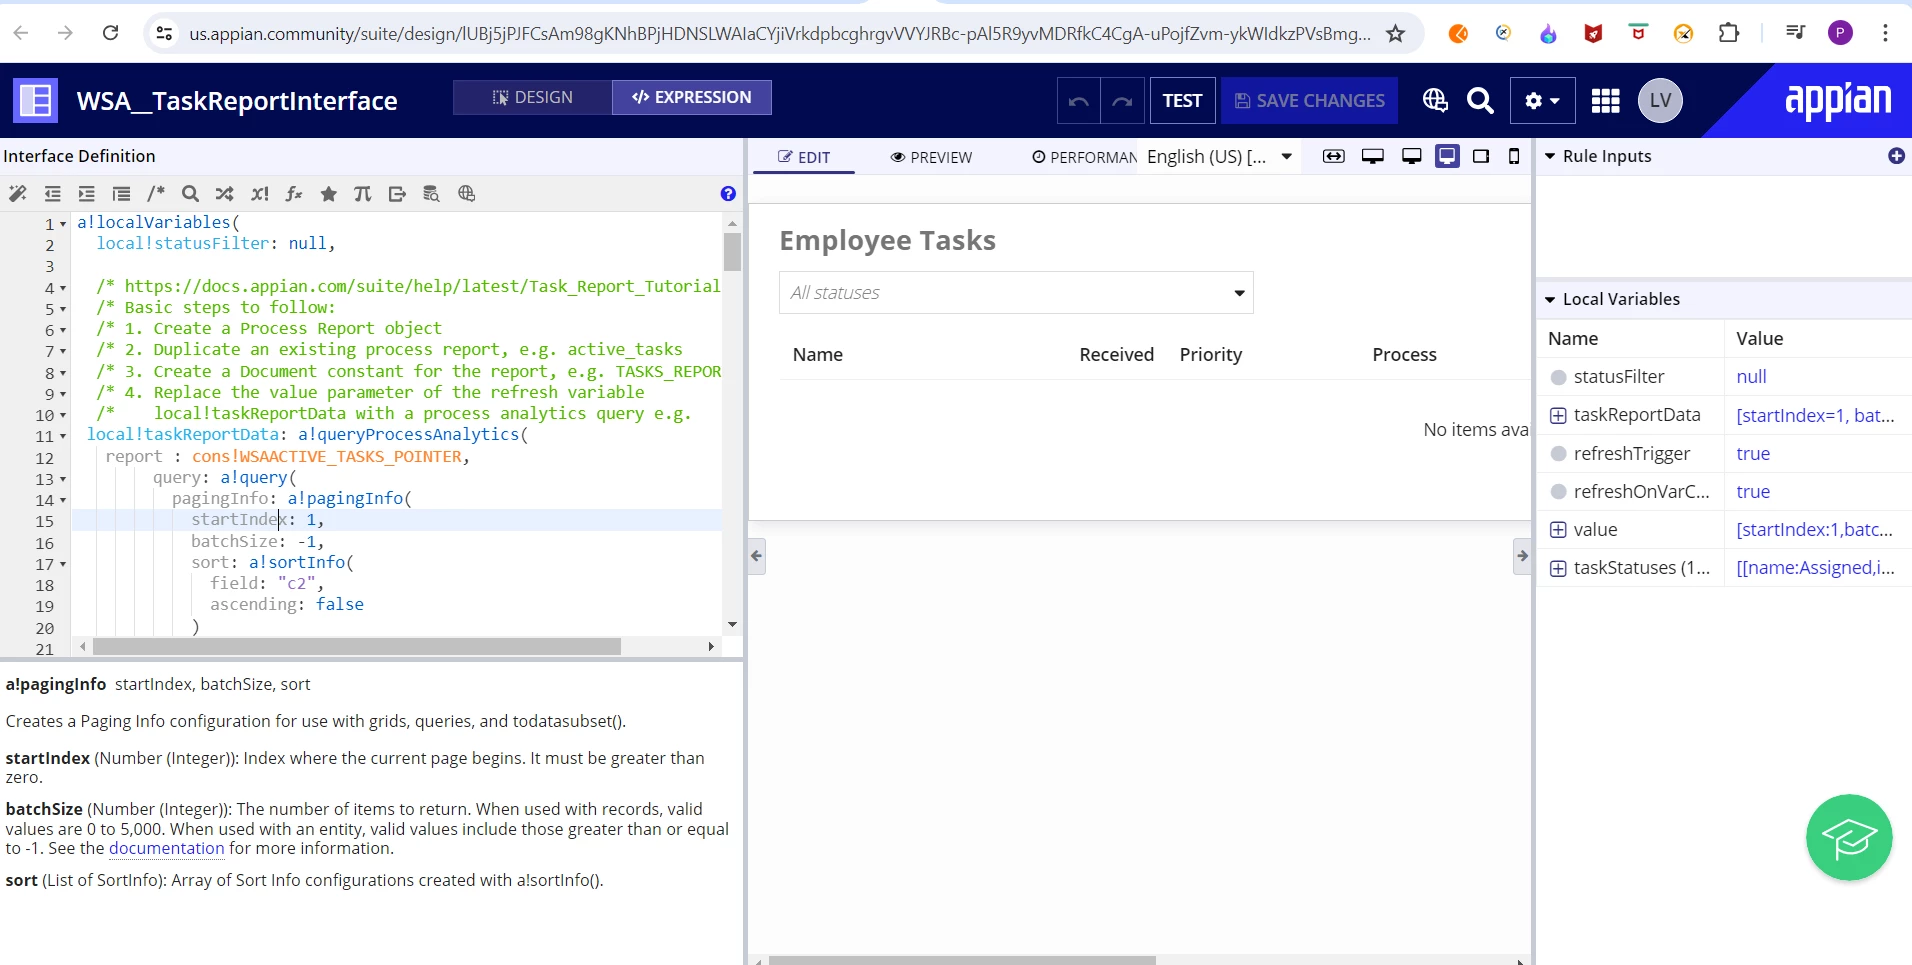Switch to EXPRESSION mode
1912x965 pixels.
692,97
